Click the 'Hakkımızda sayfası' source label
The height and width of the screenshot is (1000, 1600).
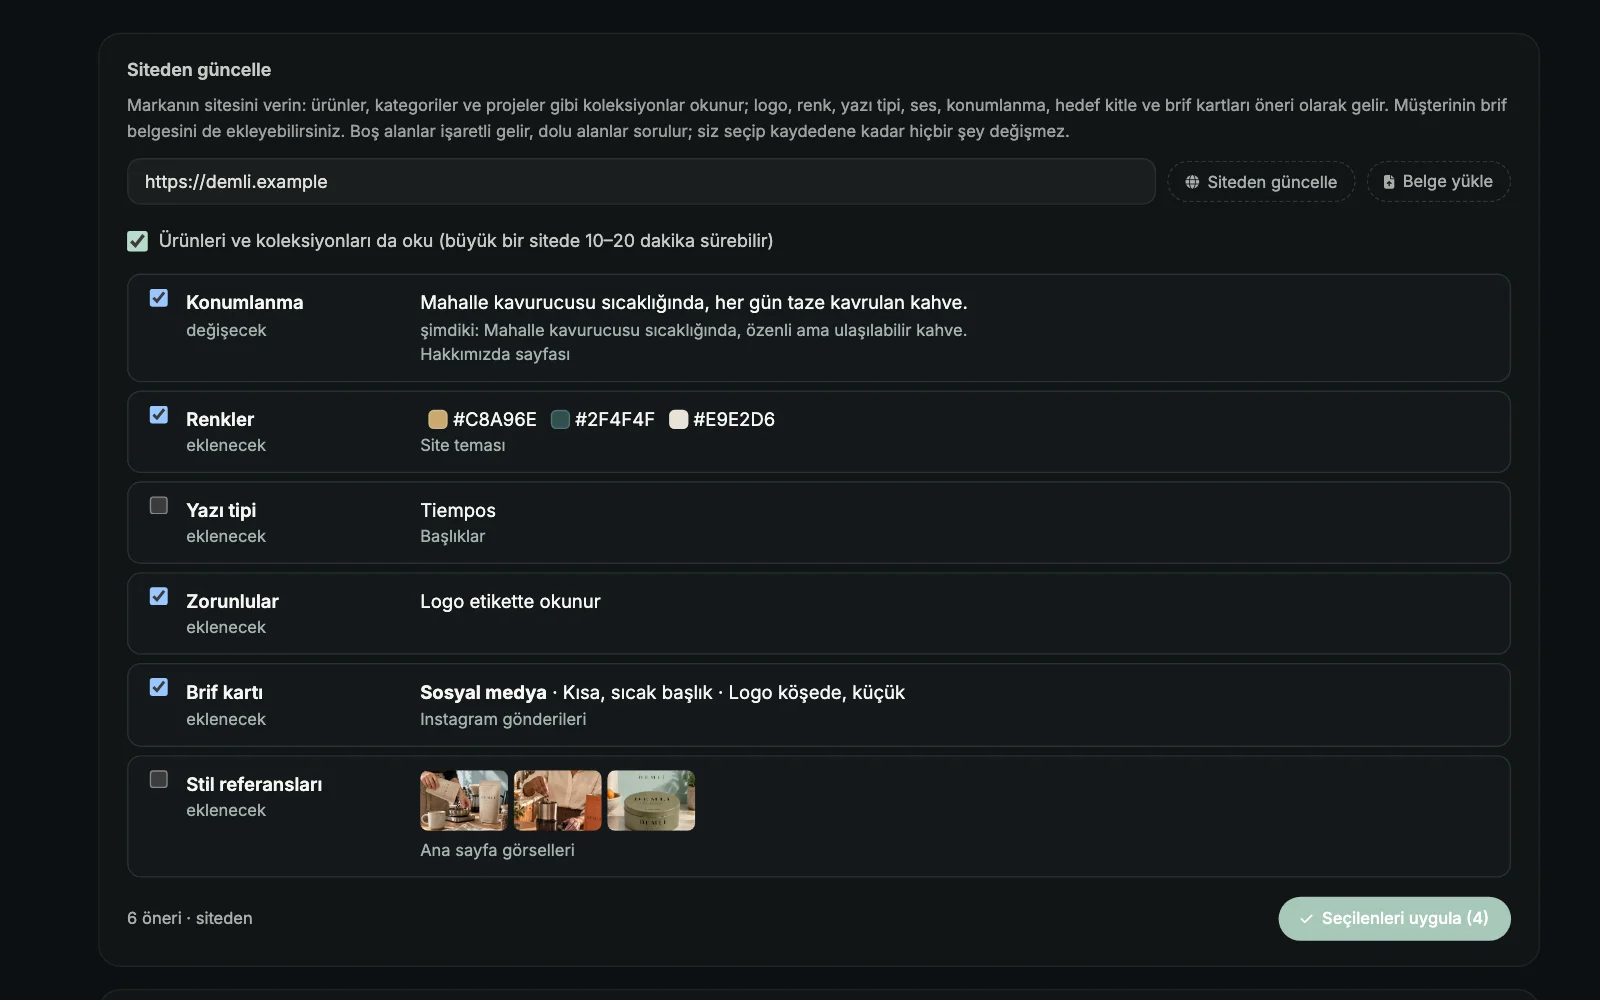coord(495,355)
